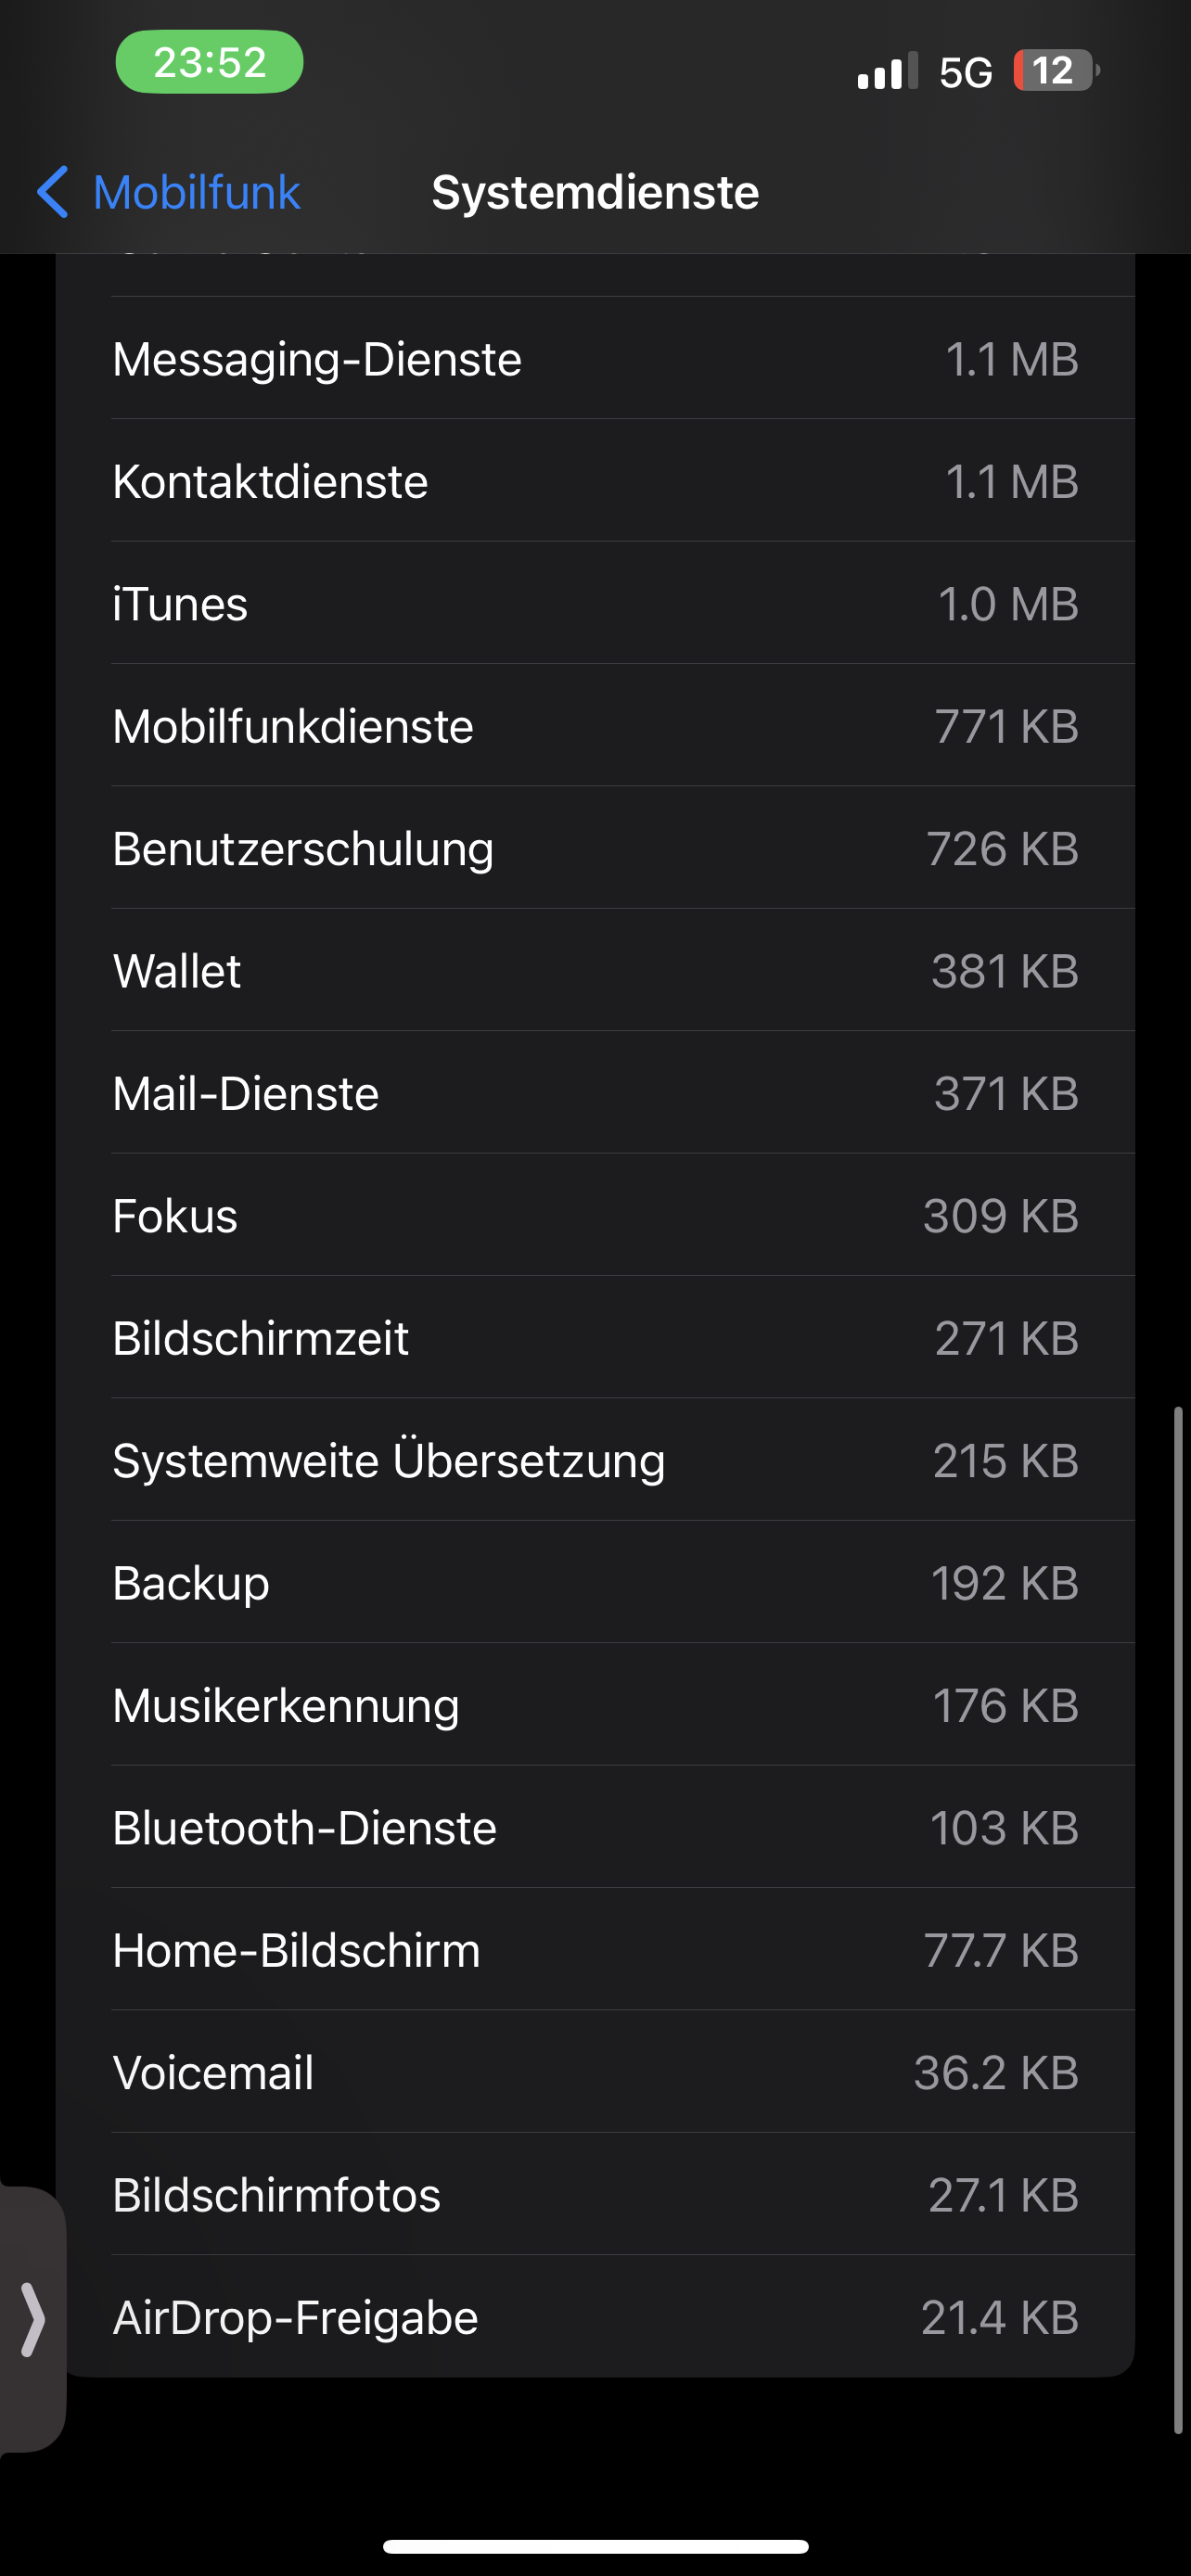Tap Systemweite Übersetzung row
Viewport: 1191px width, 2576px height.
(x=595, y=1461)
